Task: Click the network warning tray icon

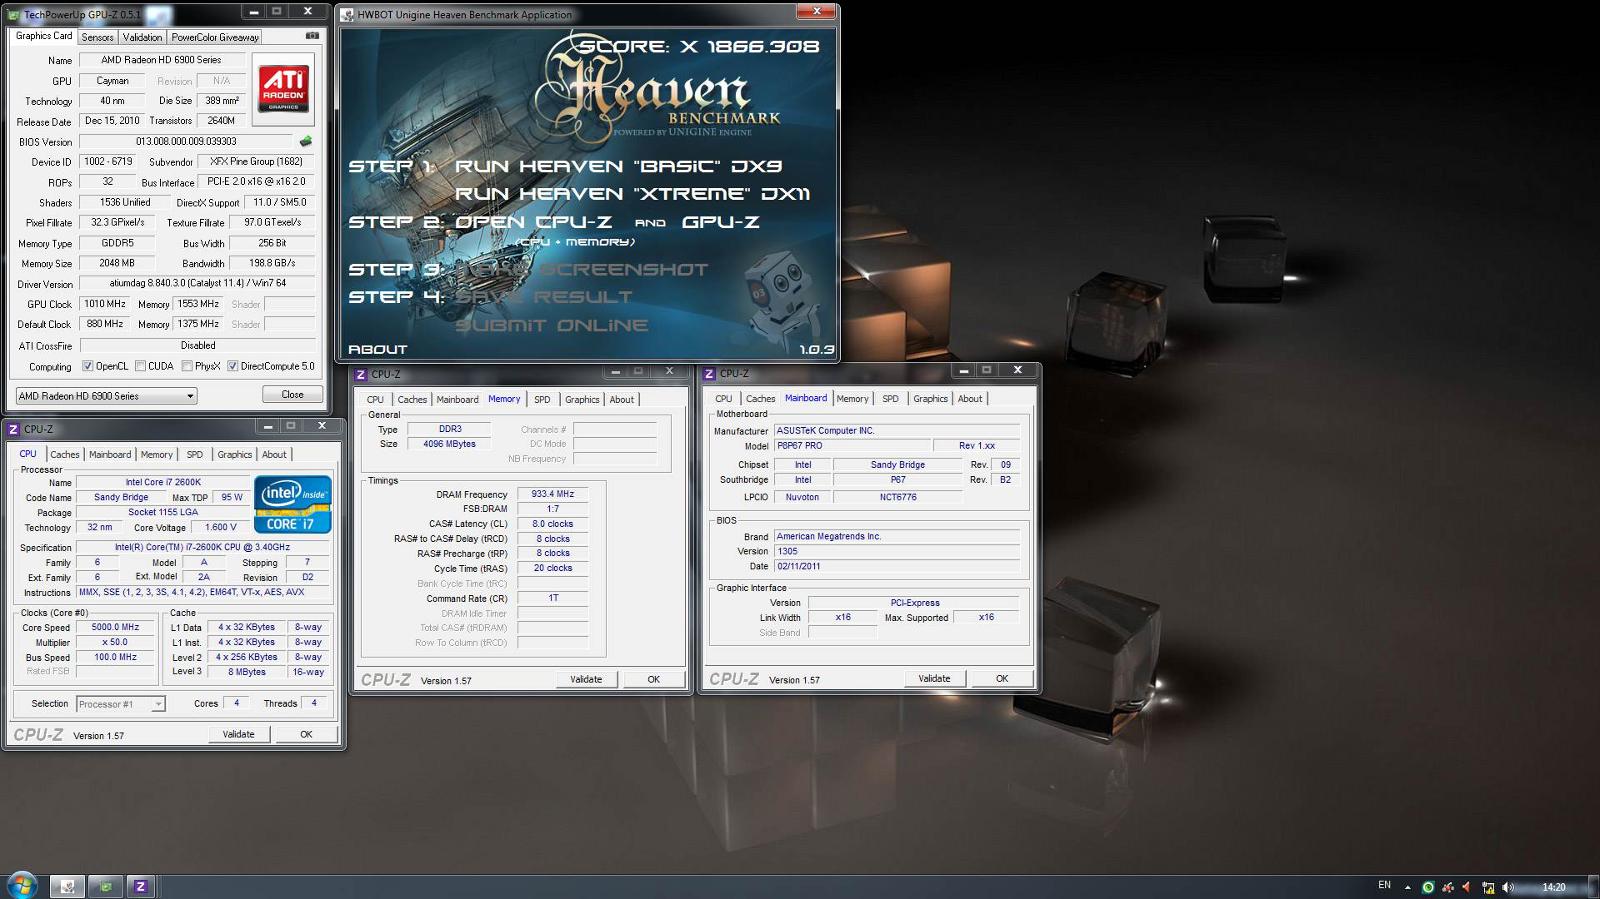Action: tap(1488, 887)
